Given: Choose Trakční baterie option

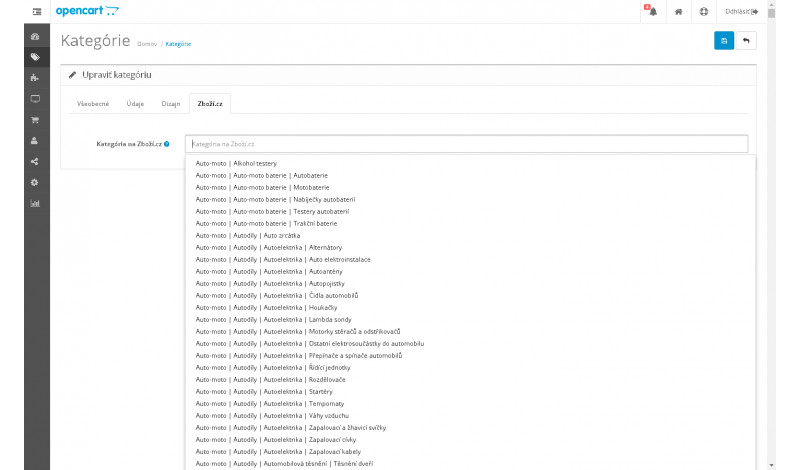Looking at the screenshot, I should 470,224.
